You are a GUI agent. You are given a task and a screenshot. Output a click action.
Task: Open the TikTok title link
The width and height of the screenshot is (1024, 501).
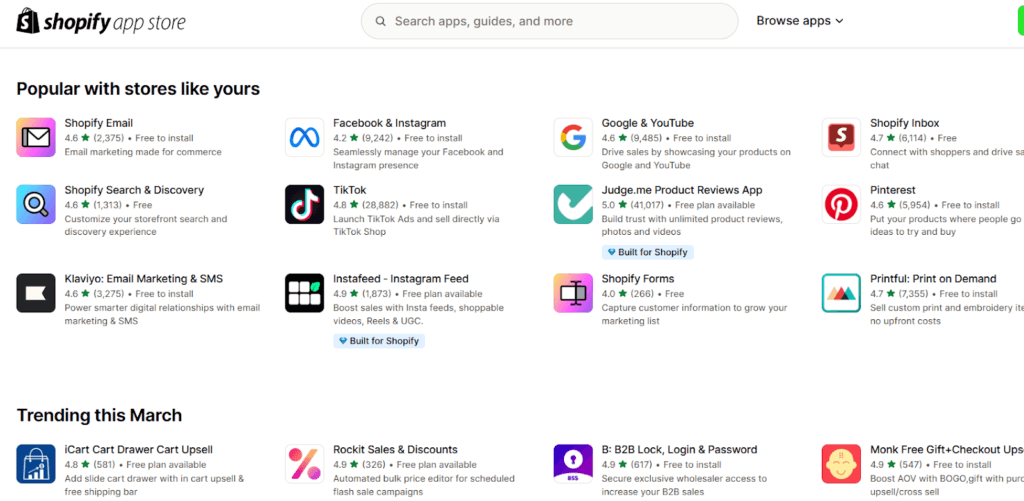click(349, 190)
